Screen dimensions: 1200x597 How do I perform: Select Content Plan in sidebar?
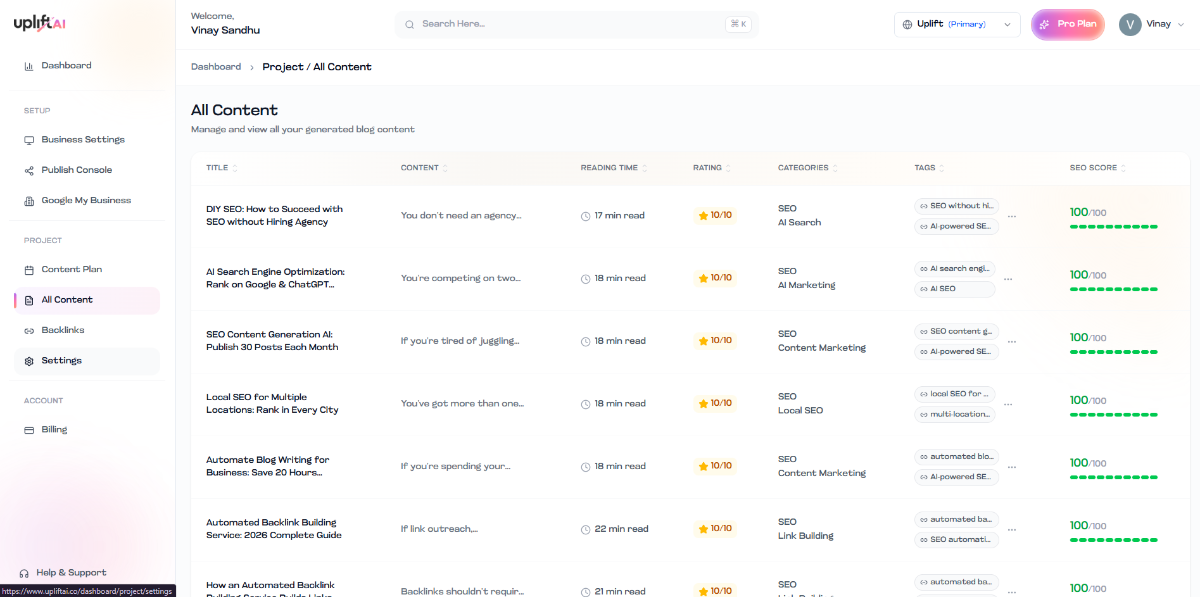coord(71,269)
